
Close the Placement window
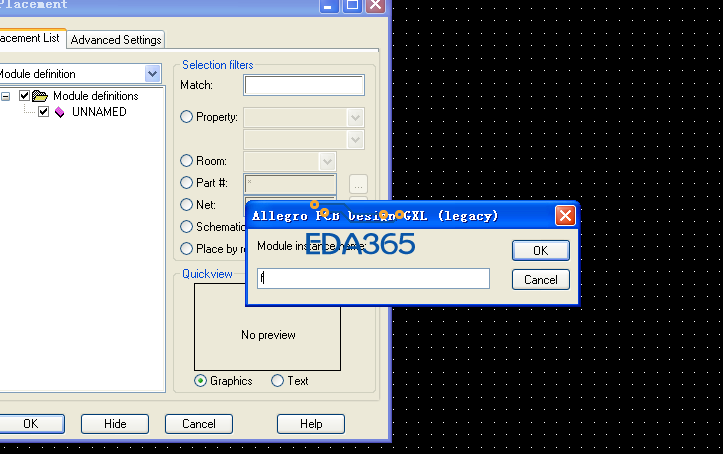[376, 6]
